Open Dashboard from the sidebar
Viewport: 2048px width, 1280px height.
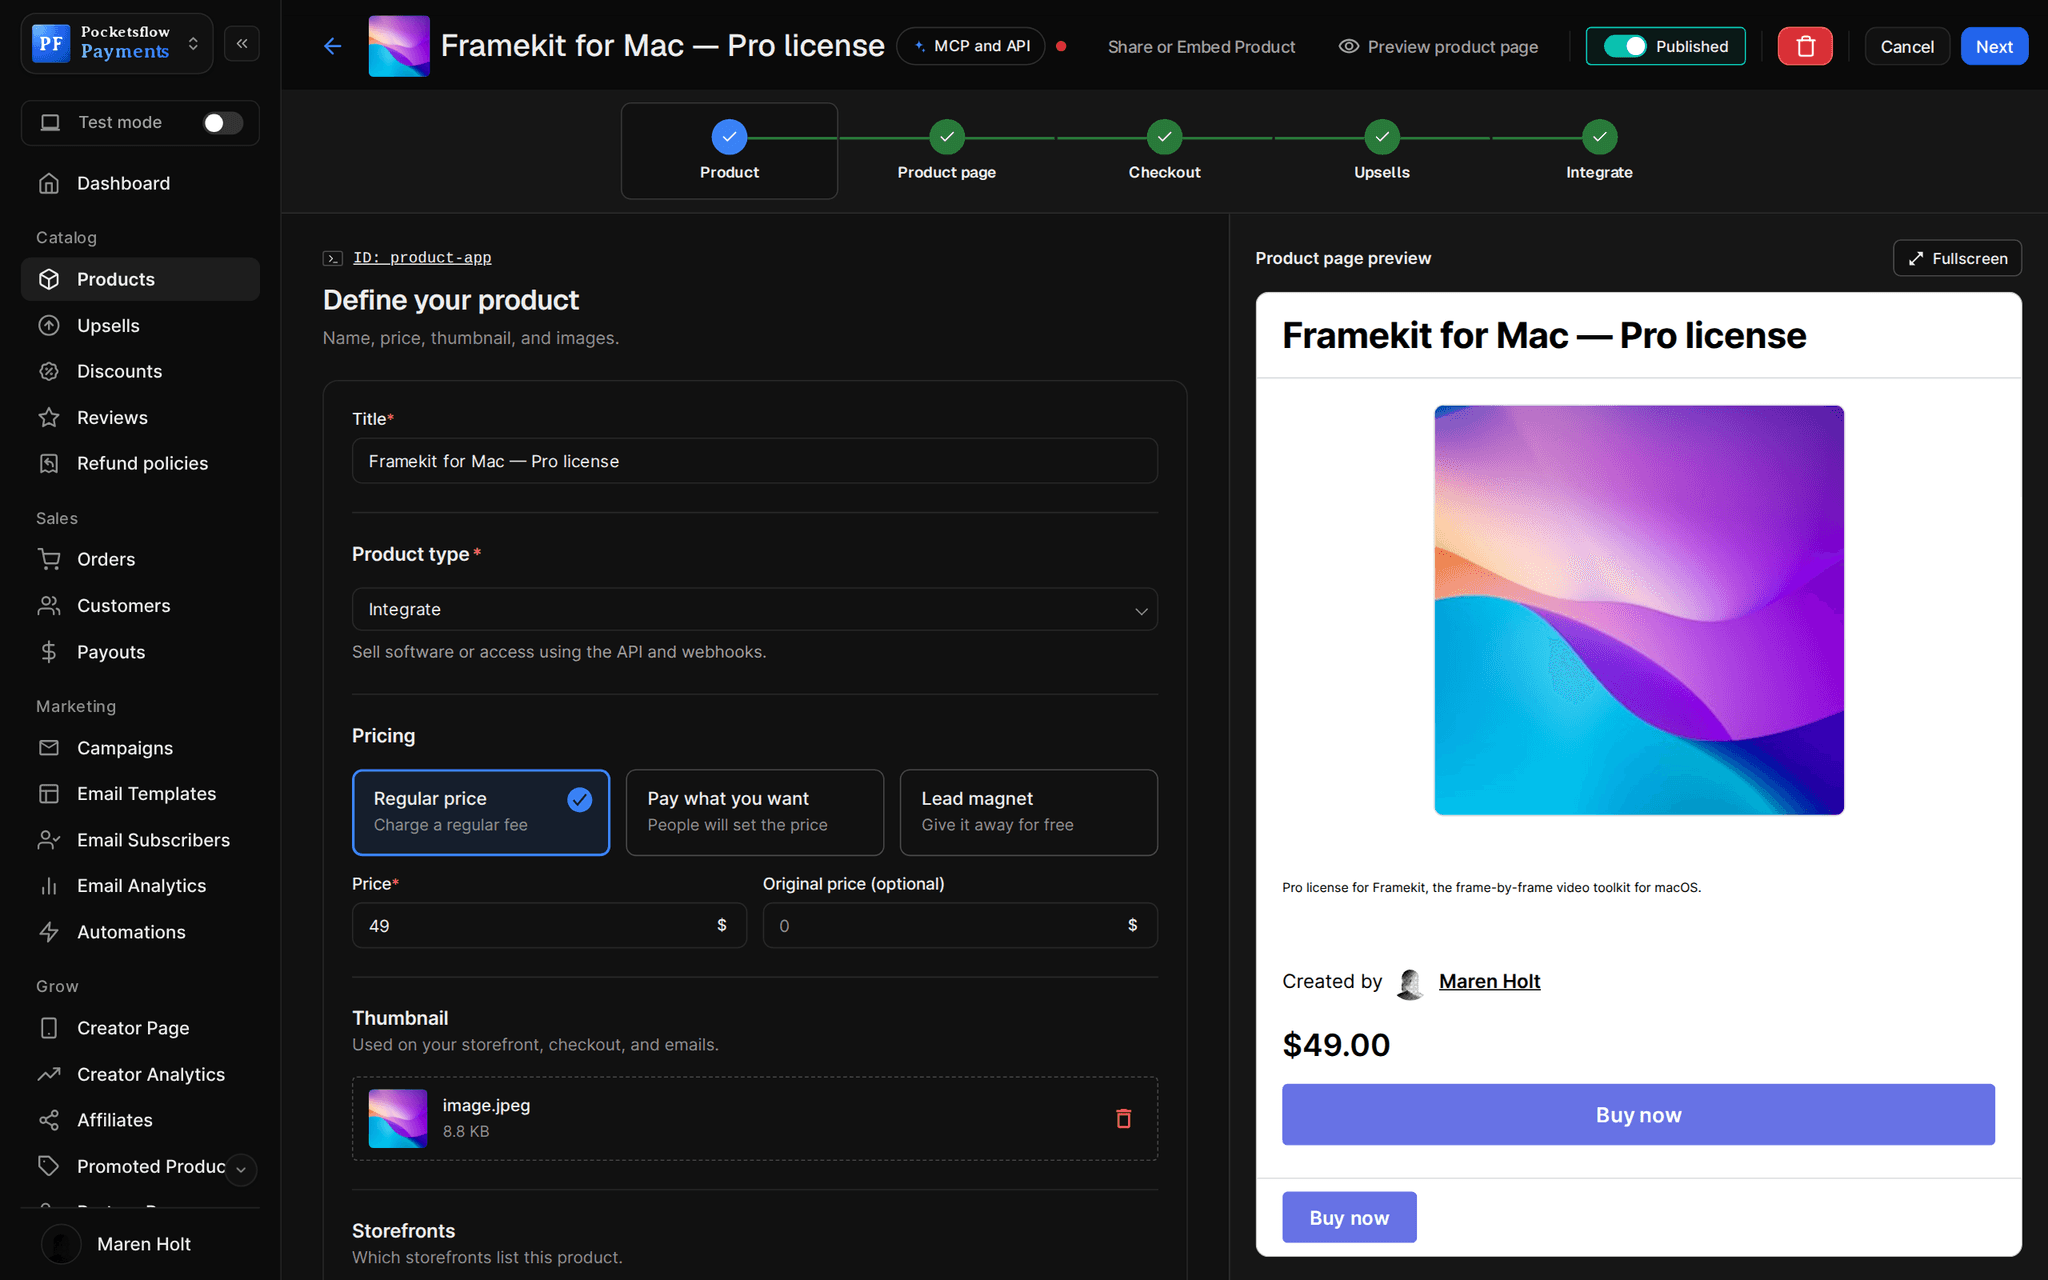pos(140,183)
